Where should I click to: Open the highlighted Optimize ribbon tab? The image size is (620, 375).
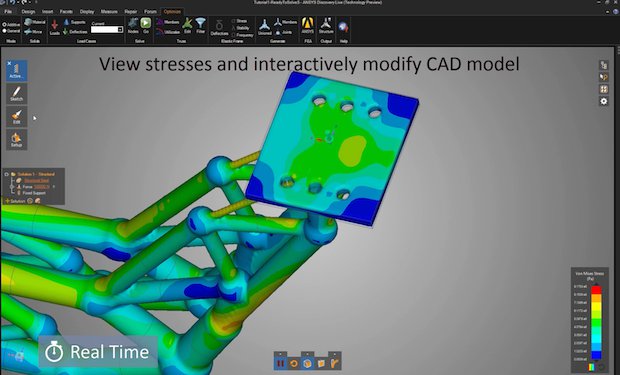pyautogui.click(x=172, y=11)
